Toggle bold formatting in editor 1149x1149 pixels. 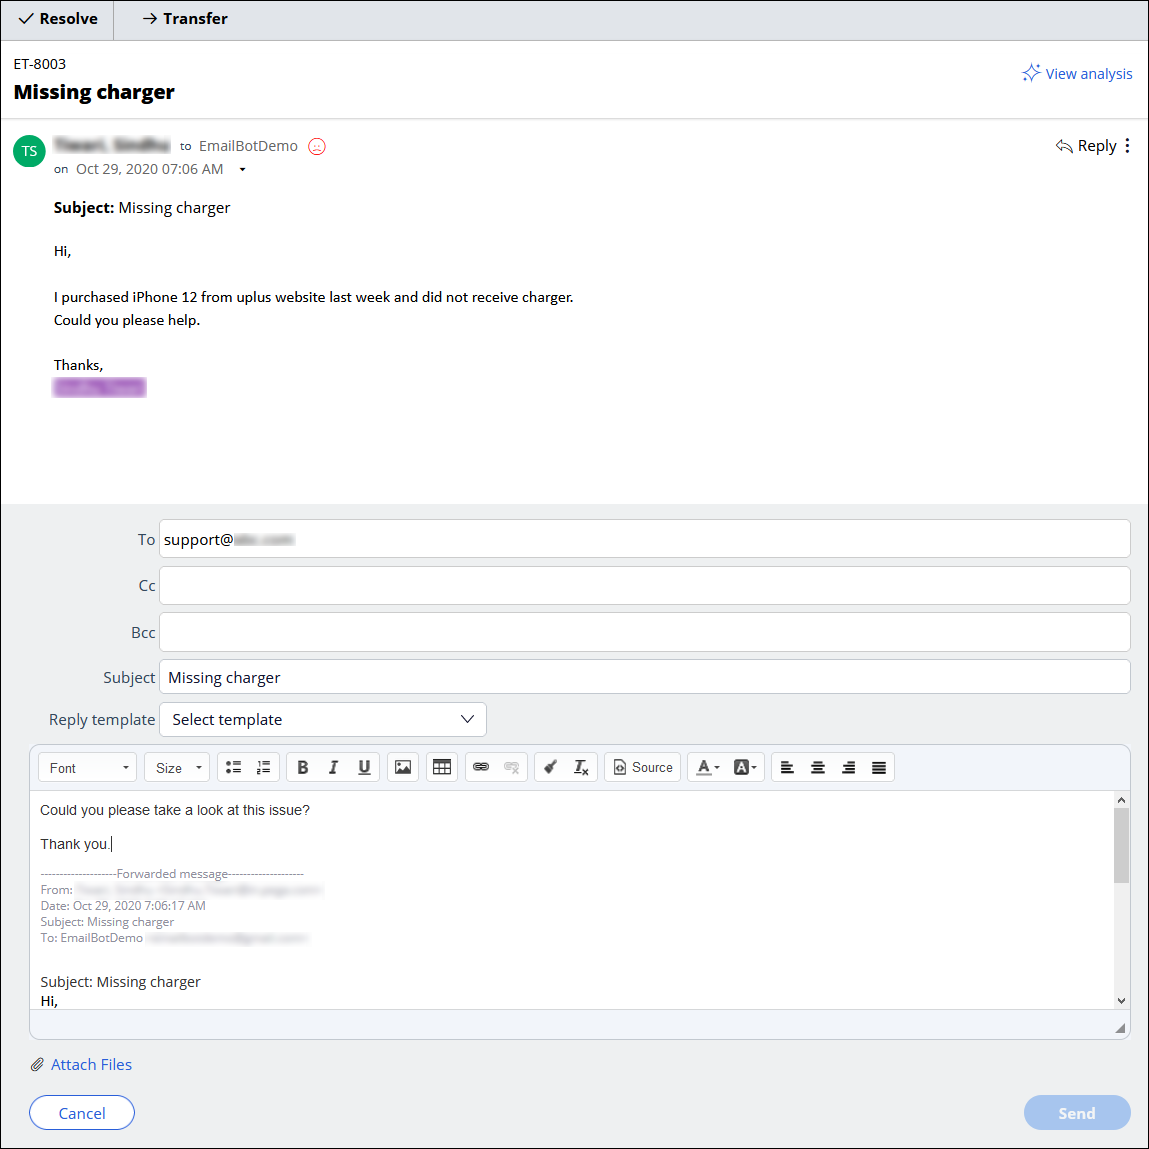pos(303,767)
